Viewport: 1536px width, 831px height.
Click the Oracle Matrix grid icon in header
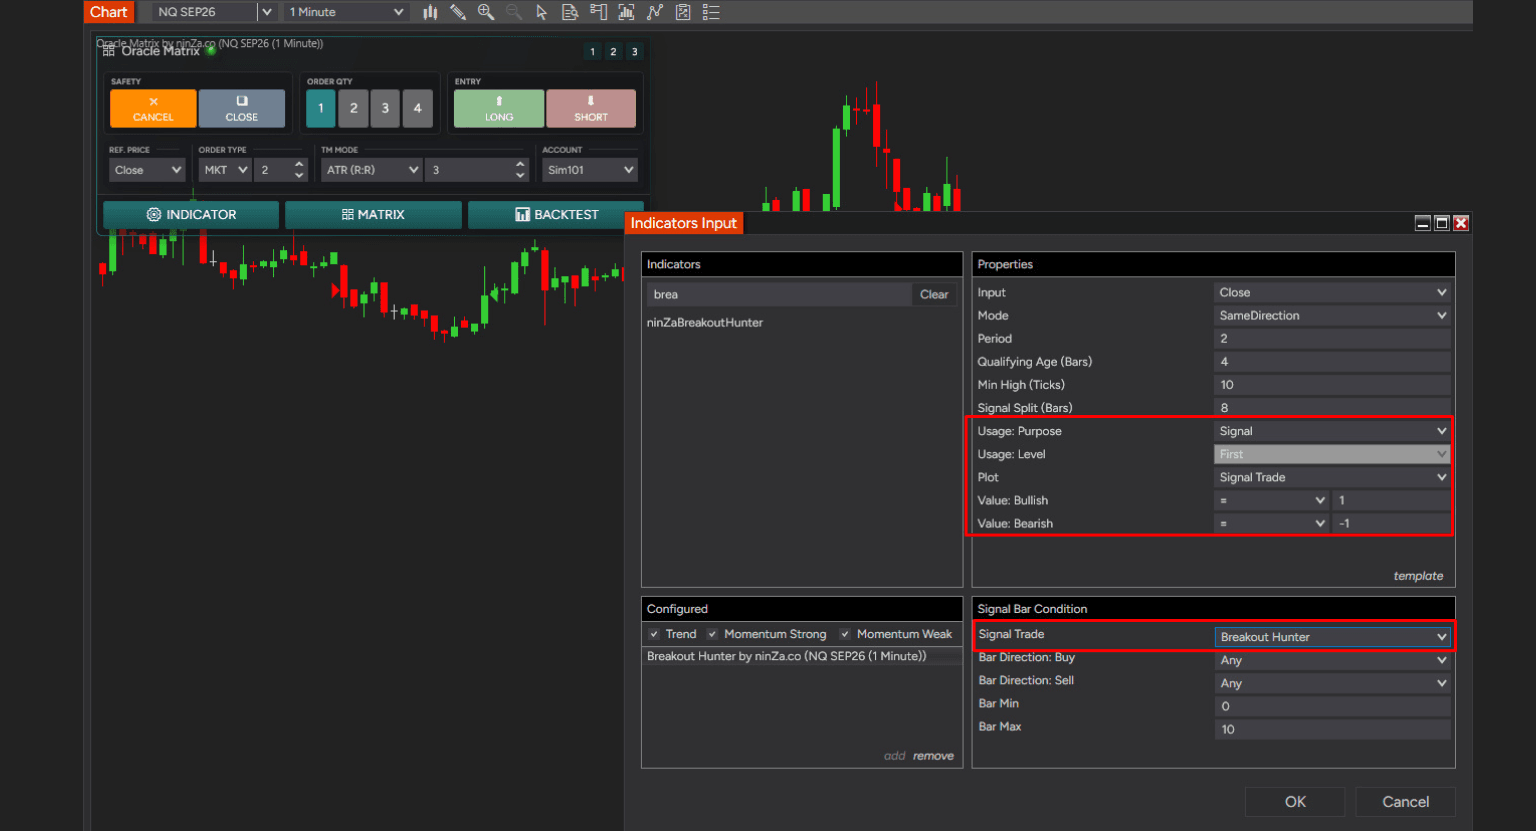point(109,51)
